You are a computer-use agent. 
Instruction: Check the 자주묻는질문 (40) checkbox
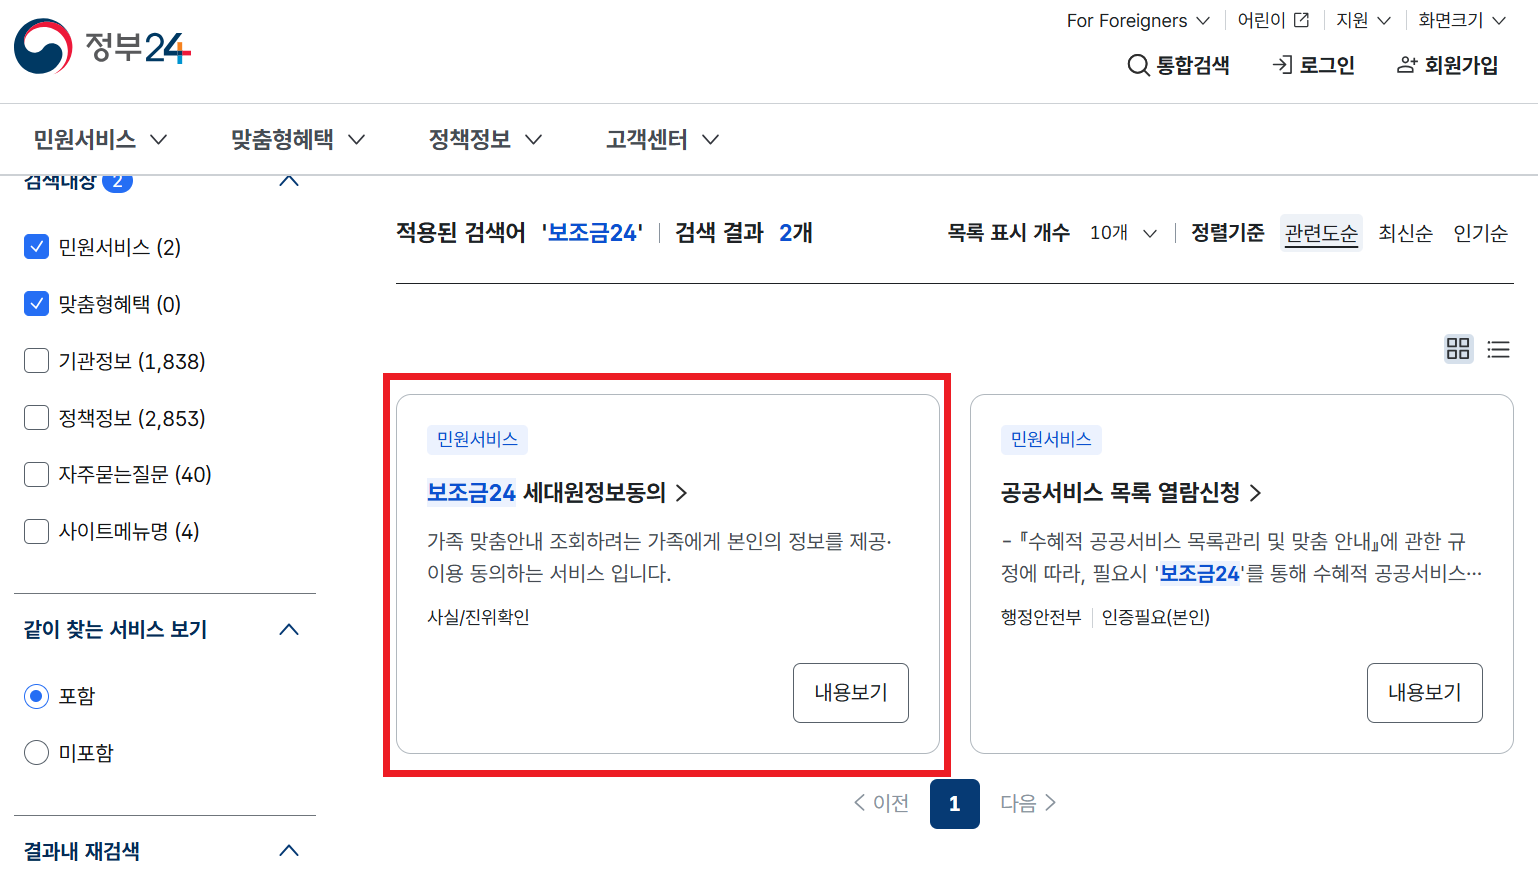tap(36, 474)
